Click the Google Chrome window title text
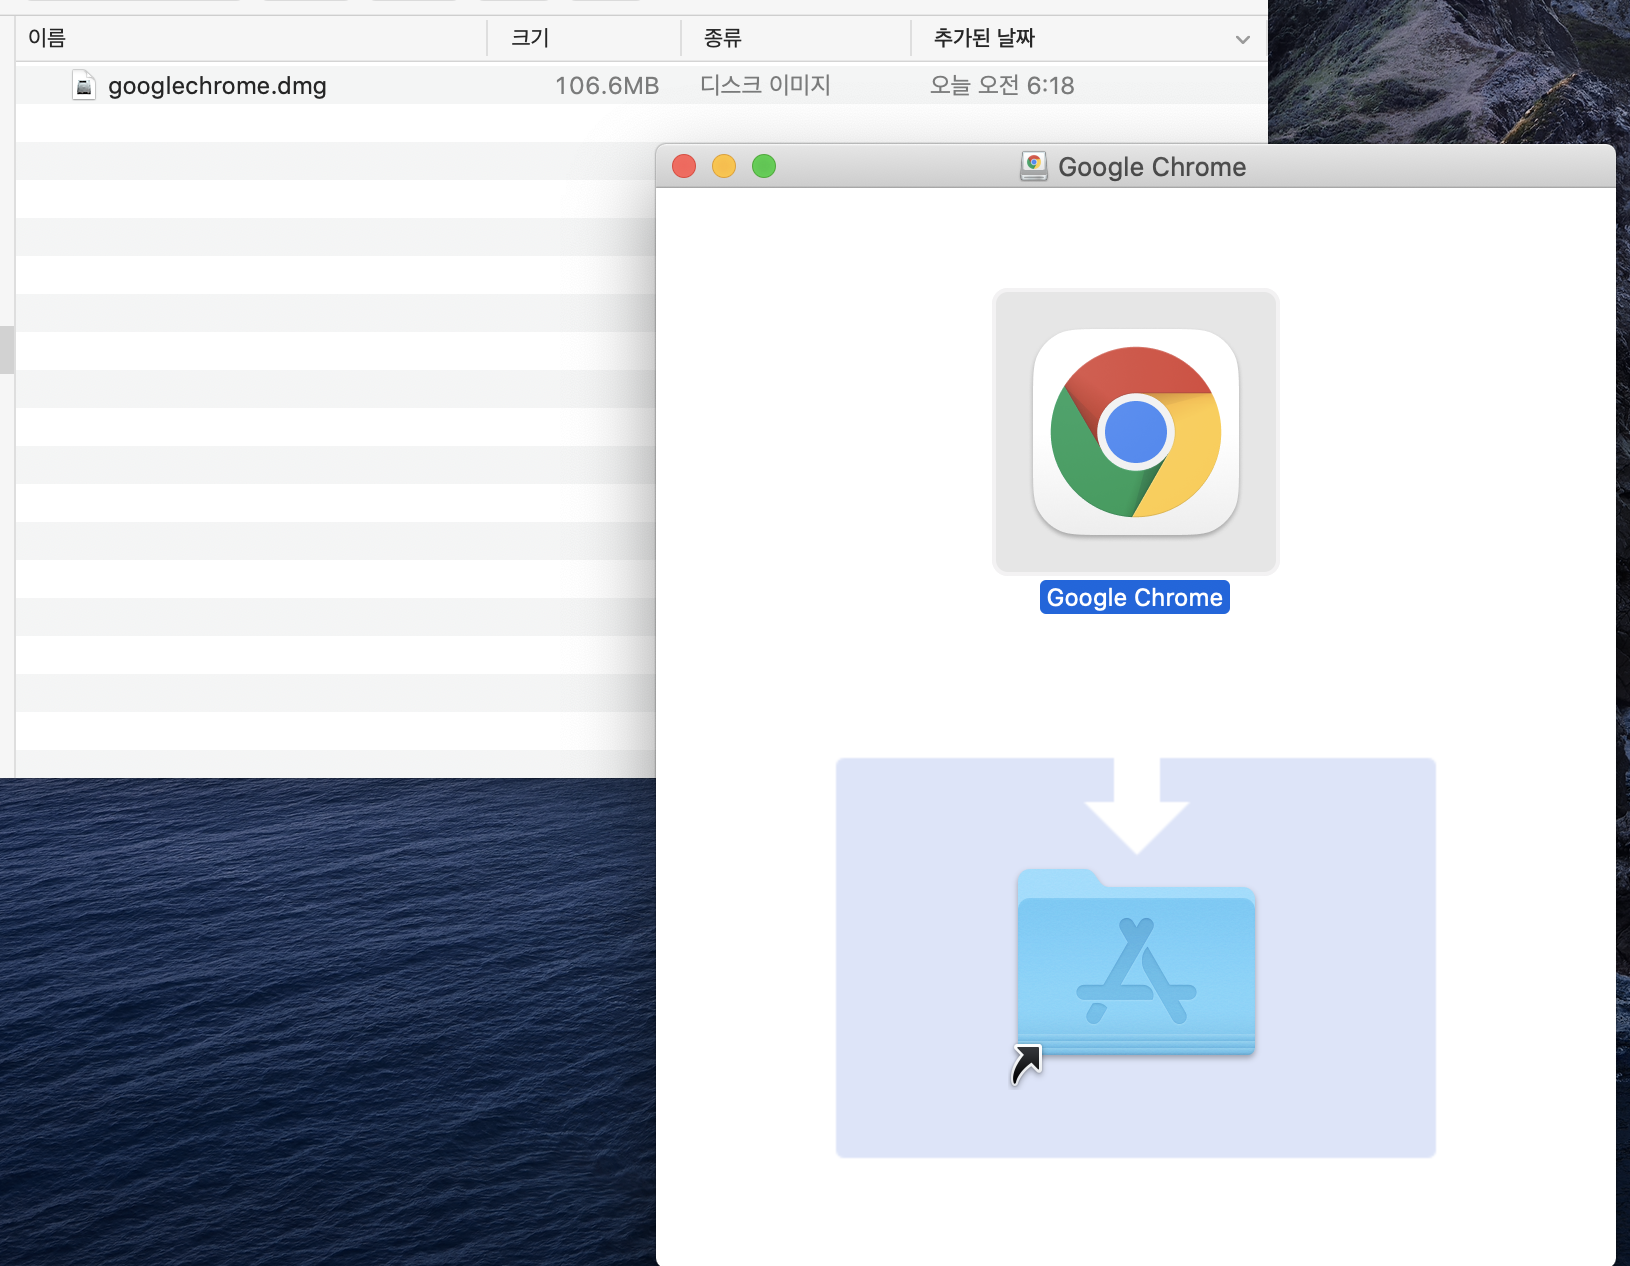Screen dimensions: 1630x1266 (1152, 167)
